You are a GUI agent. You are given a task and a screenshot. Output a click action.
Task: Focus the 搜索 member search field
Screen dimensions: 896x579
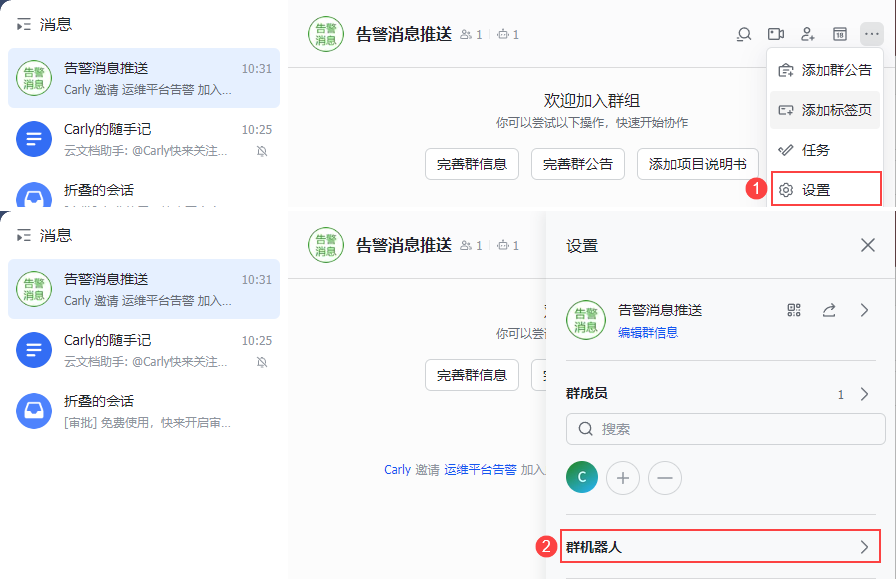tap(725, 429)
